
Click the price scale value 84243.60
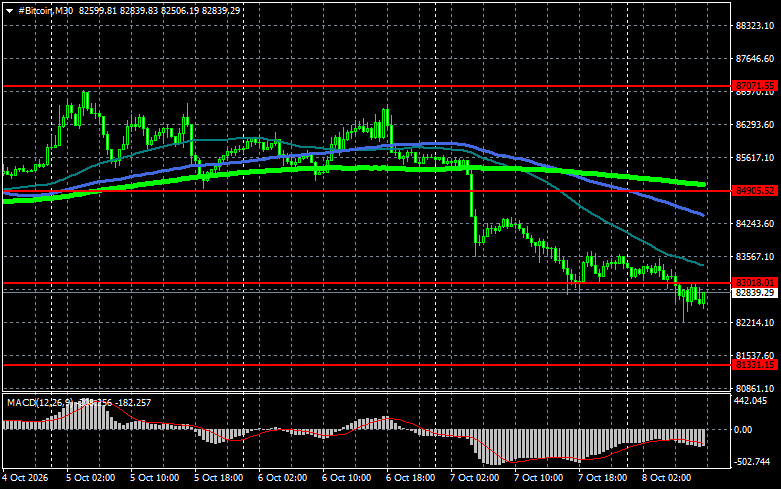755,224
